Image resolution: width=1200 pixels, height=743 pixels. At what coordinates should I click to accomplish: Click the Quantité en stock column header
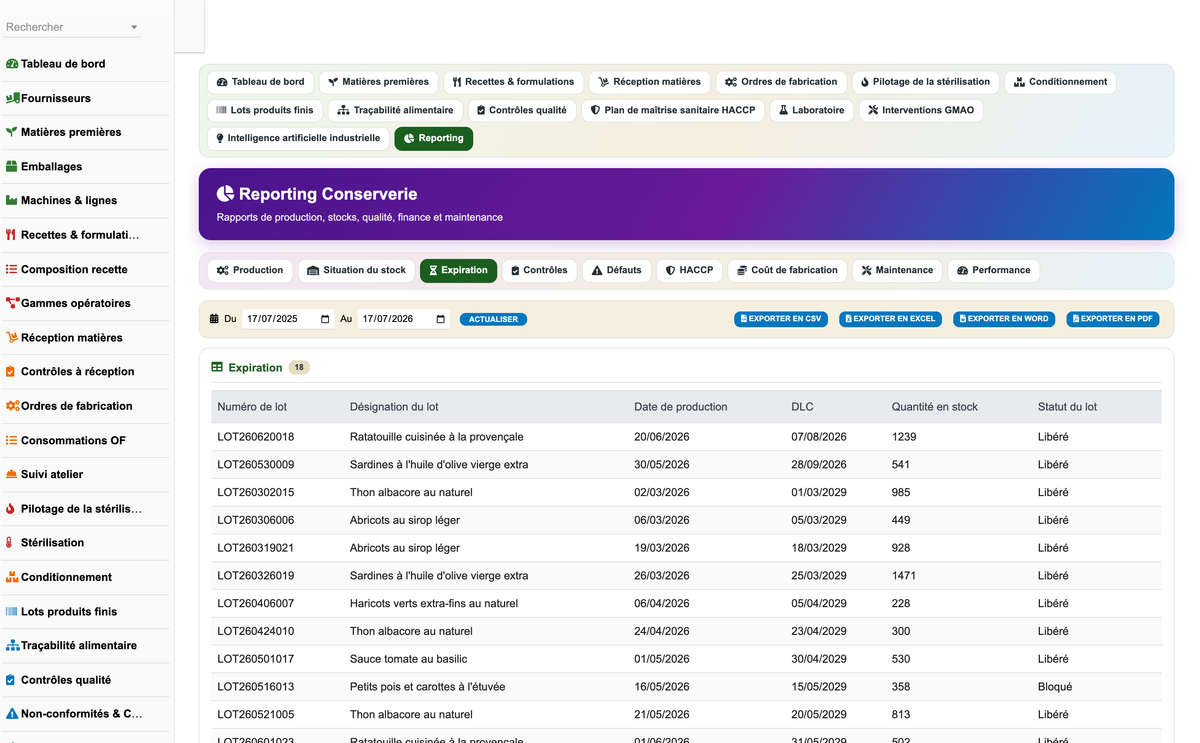935,407
